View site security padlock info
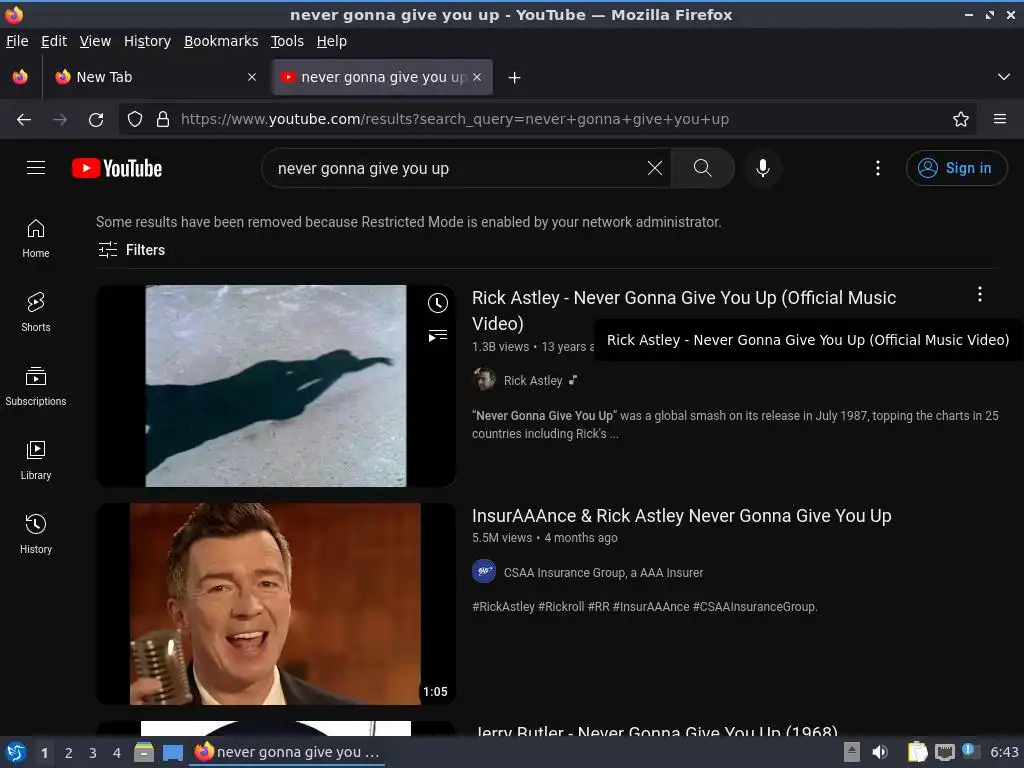This screenshot has height=768, width=1024. pos(163,119)
